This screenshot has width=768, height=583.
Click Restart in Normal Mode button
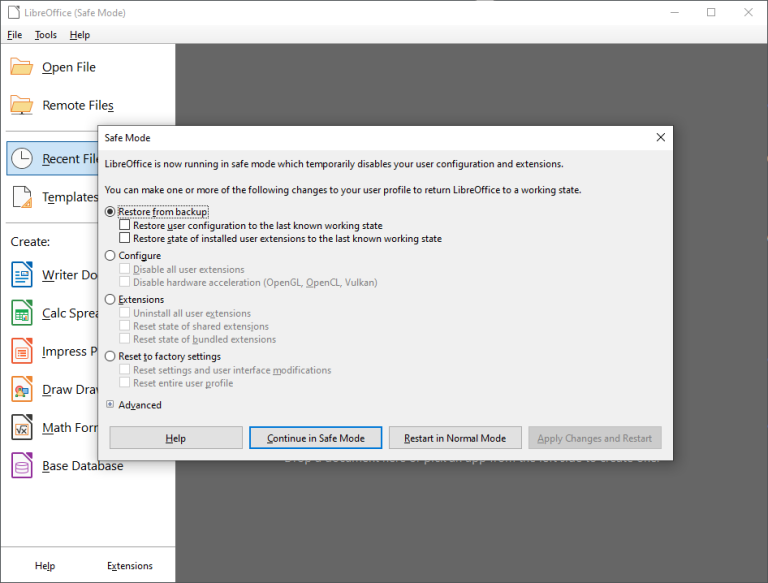(x=455, y=438)
